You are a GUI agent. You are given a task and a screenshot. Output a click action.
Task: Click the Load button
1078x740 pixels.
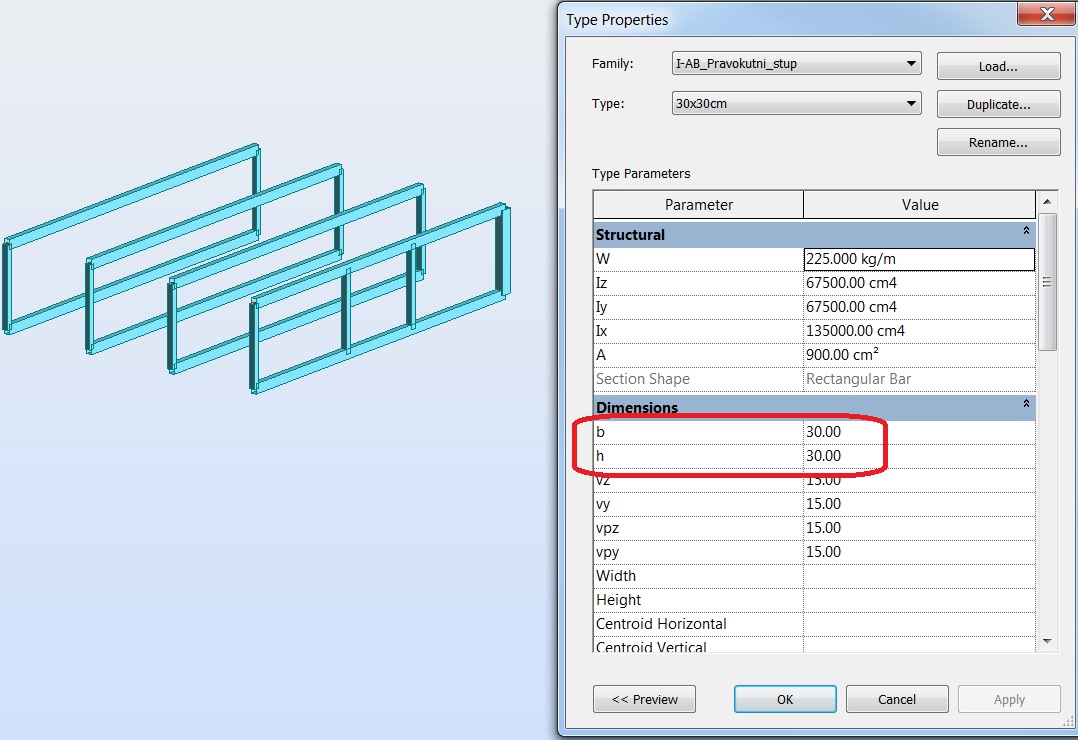[997, 66]
